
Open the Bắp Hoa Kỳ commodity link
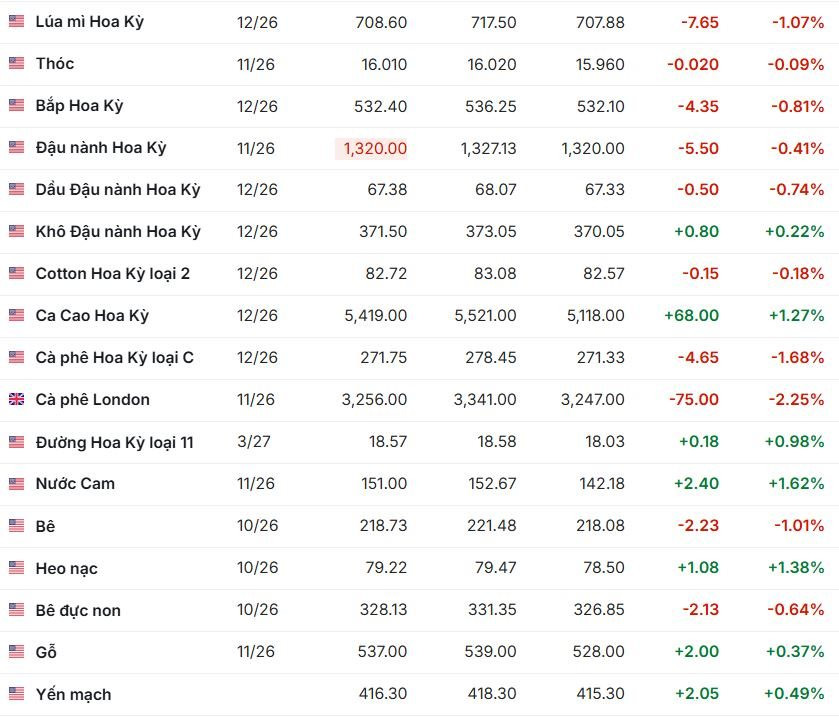[x=80, y=105]
